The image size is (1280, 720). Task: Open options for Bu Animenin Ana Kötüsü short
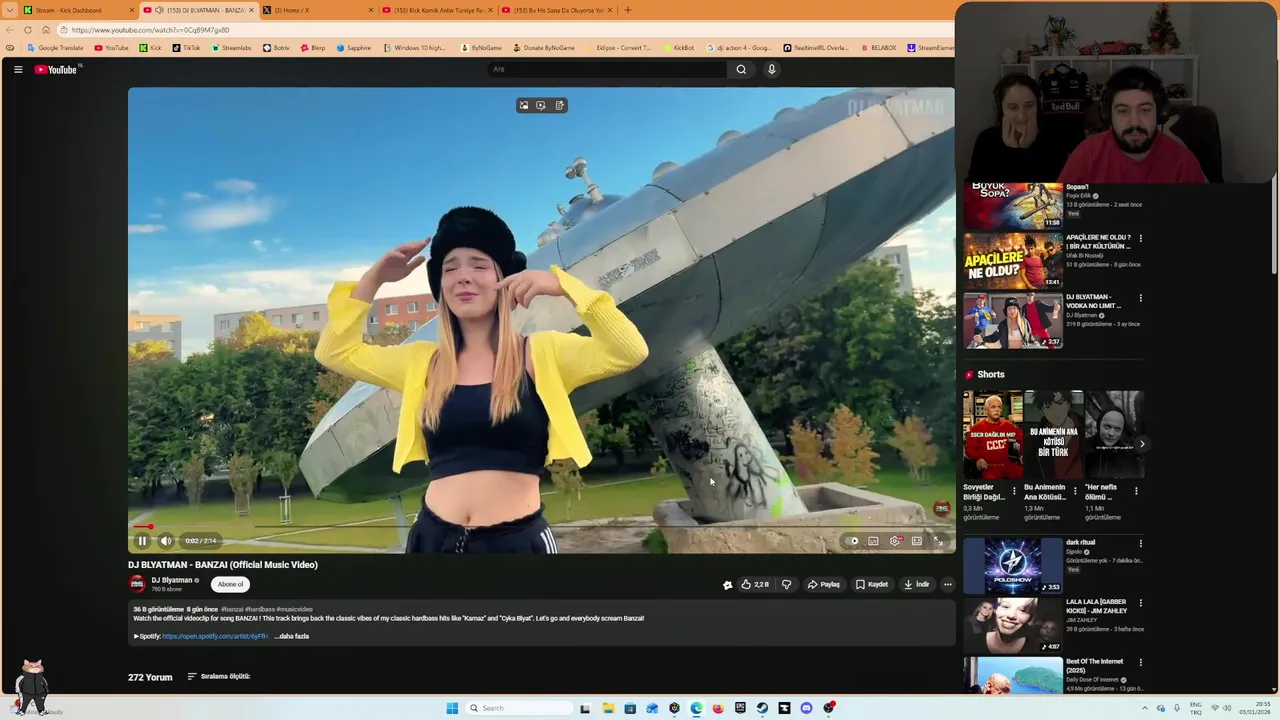click(x=1075, y=491)
